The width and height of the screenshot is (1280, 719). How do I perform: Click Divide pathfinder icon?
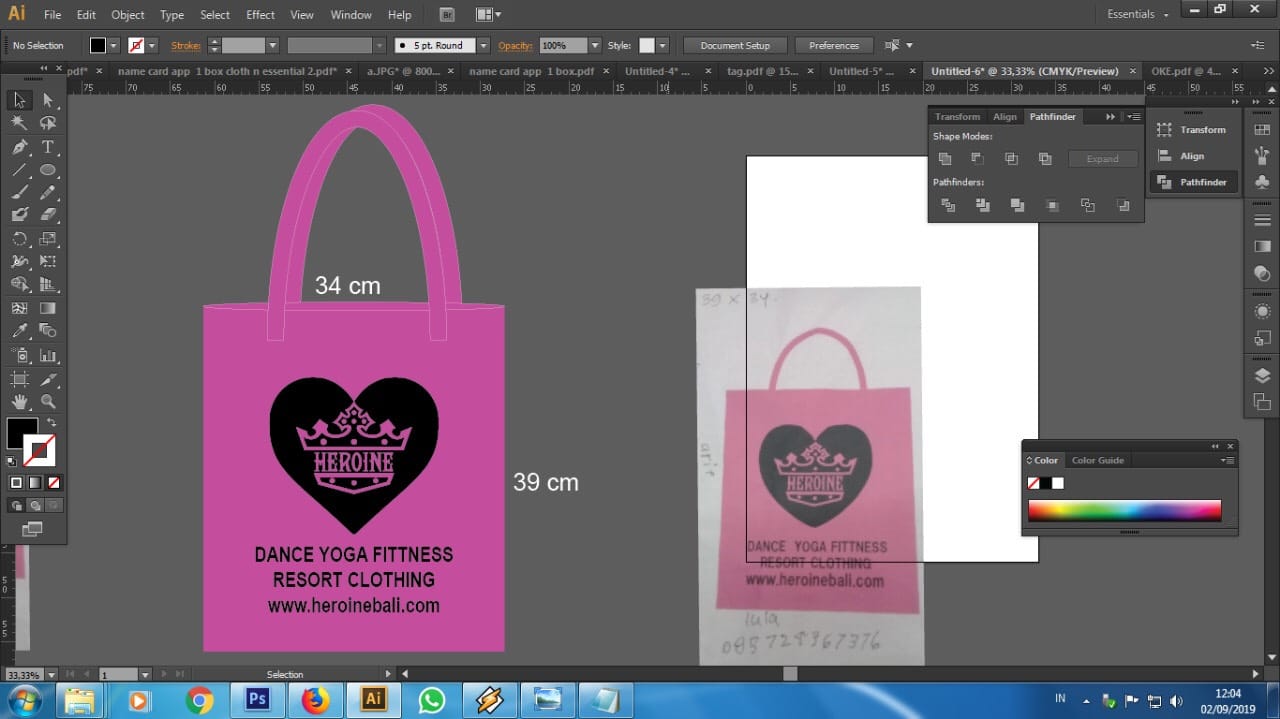coord(948,205)
